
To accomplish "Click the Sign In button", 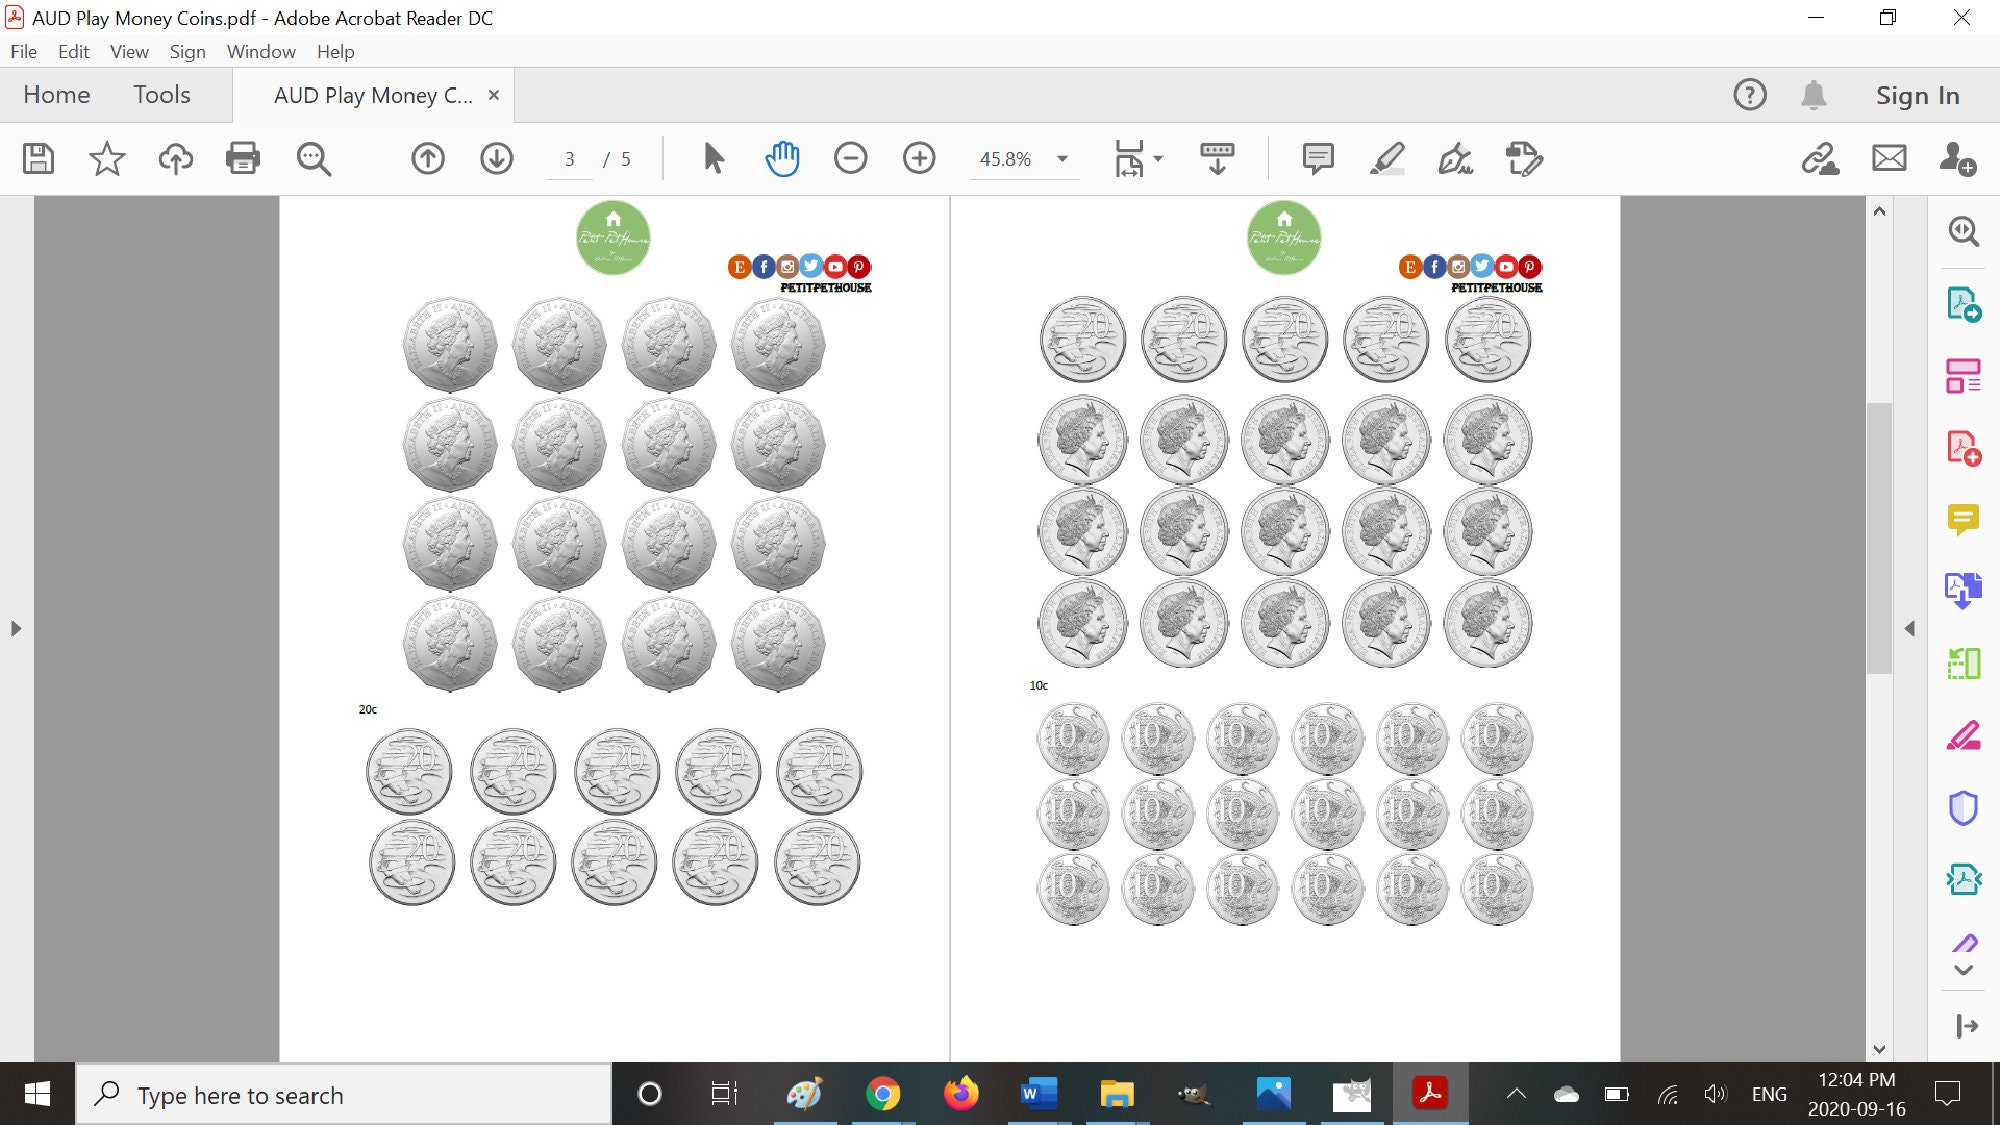I will point(1915,94).
